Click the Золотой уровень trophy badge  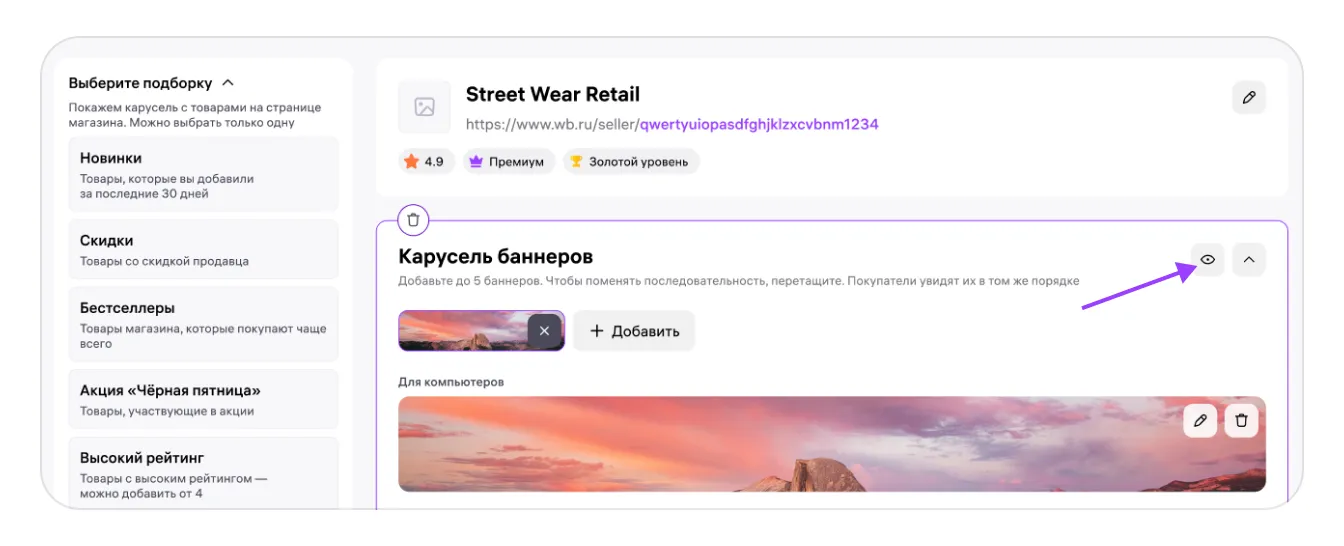[x=630, y=162]
